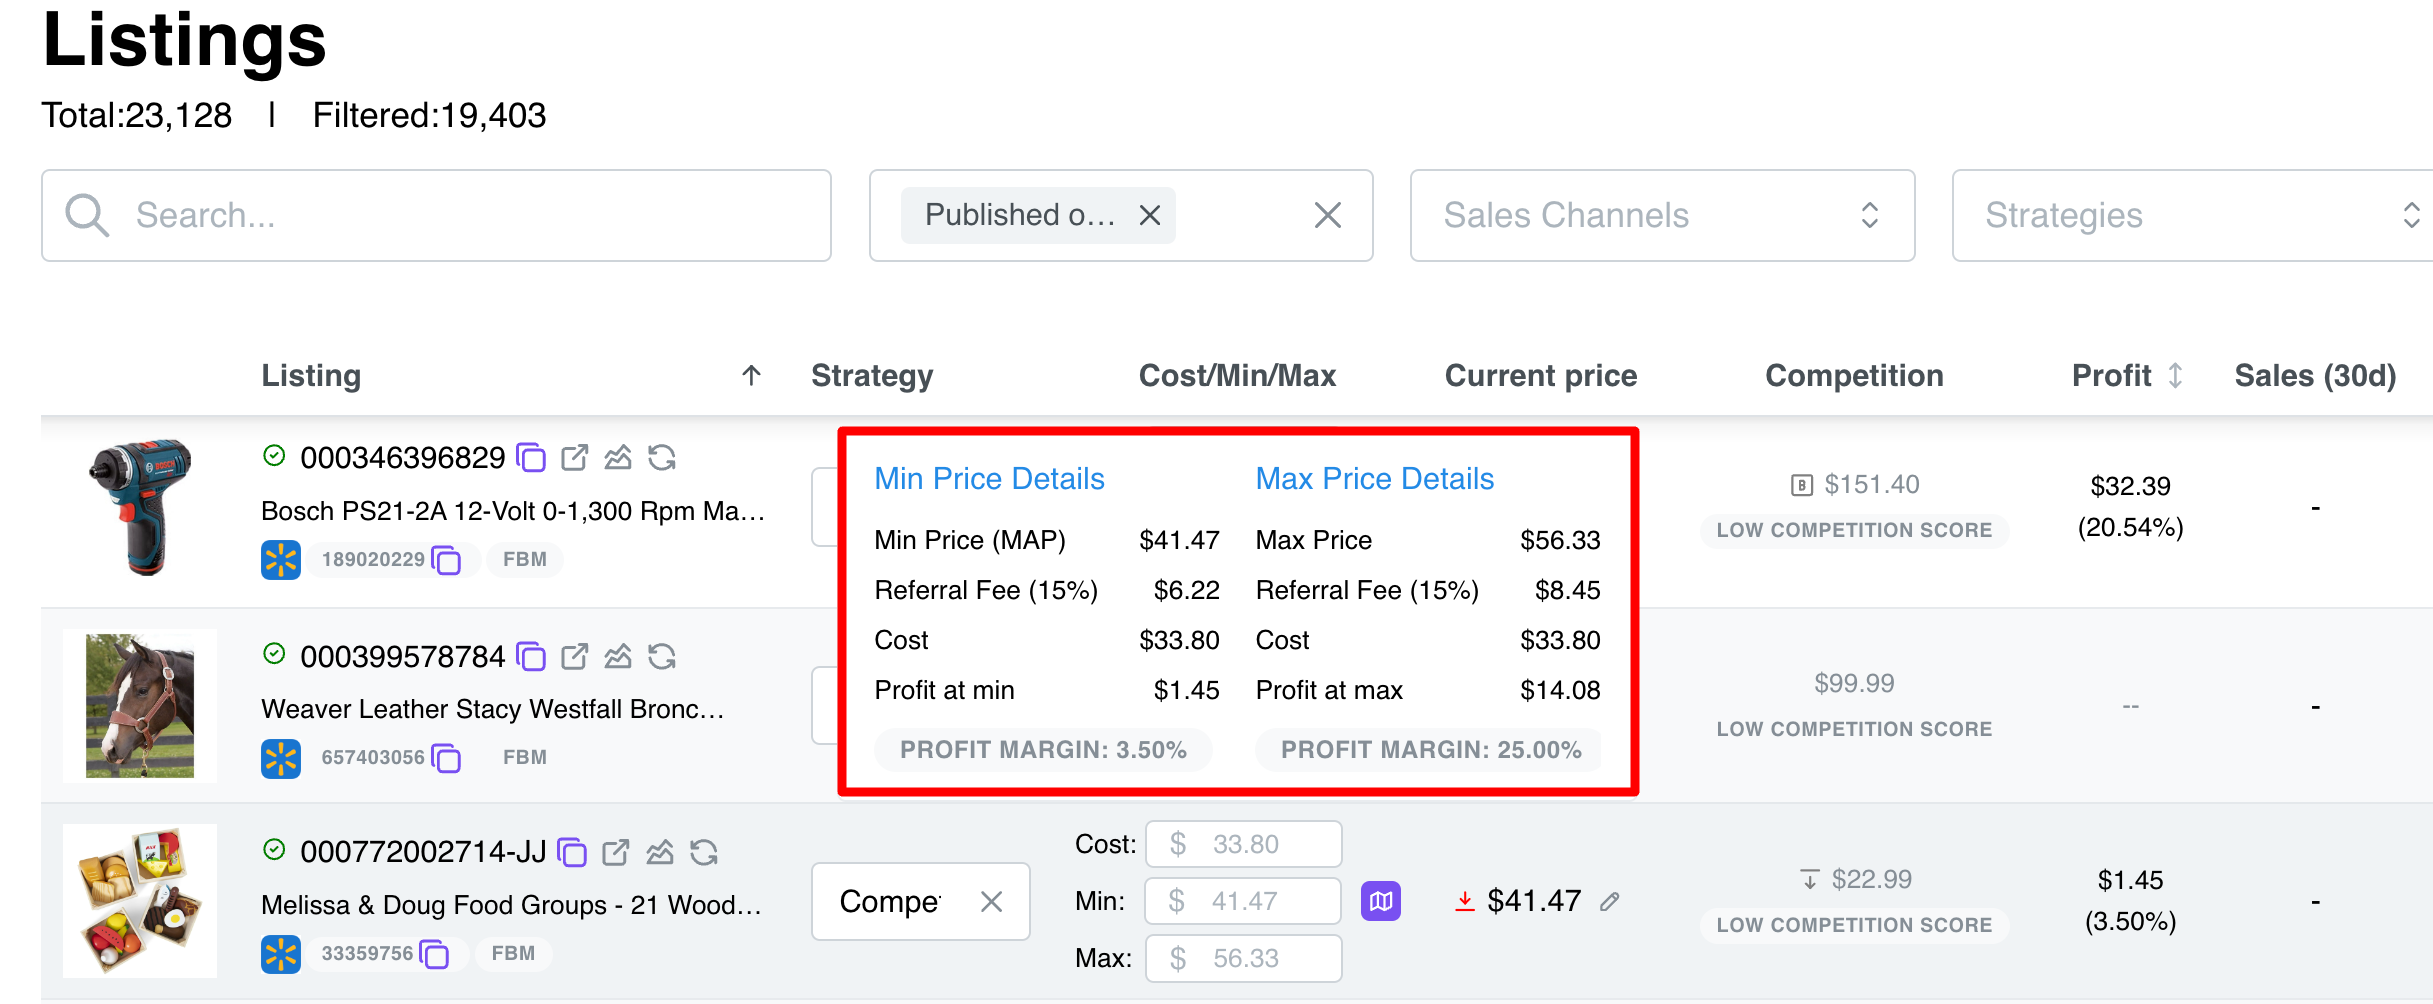Clear all selected status filters
2433x1004 pixels.
coord(1328,215)
